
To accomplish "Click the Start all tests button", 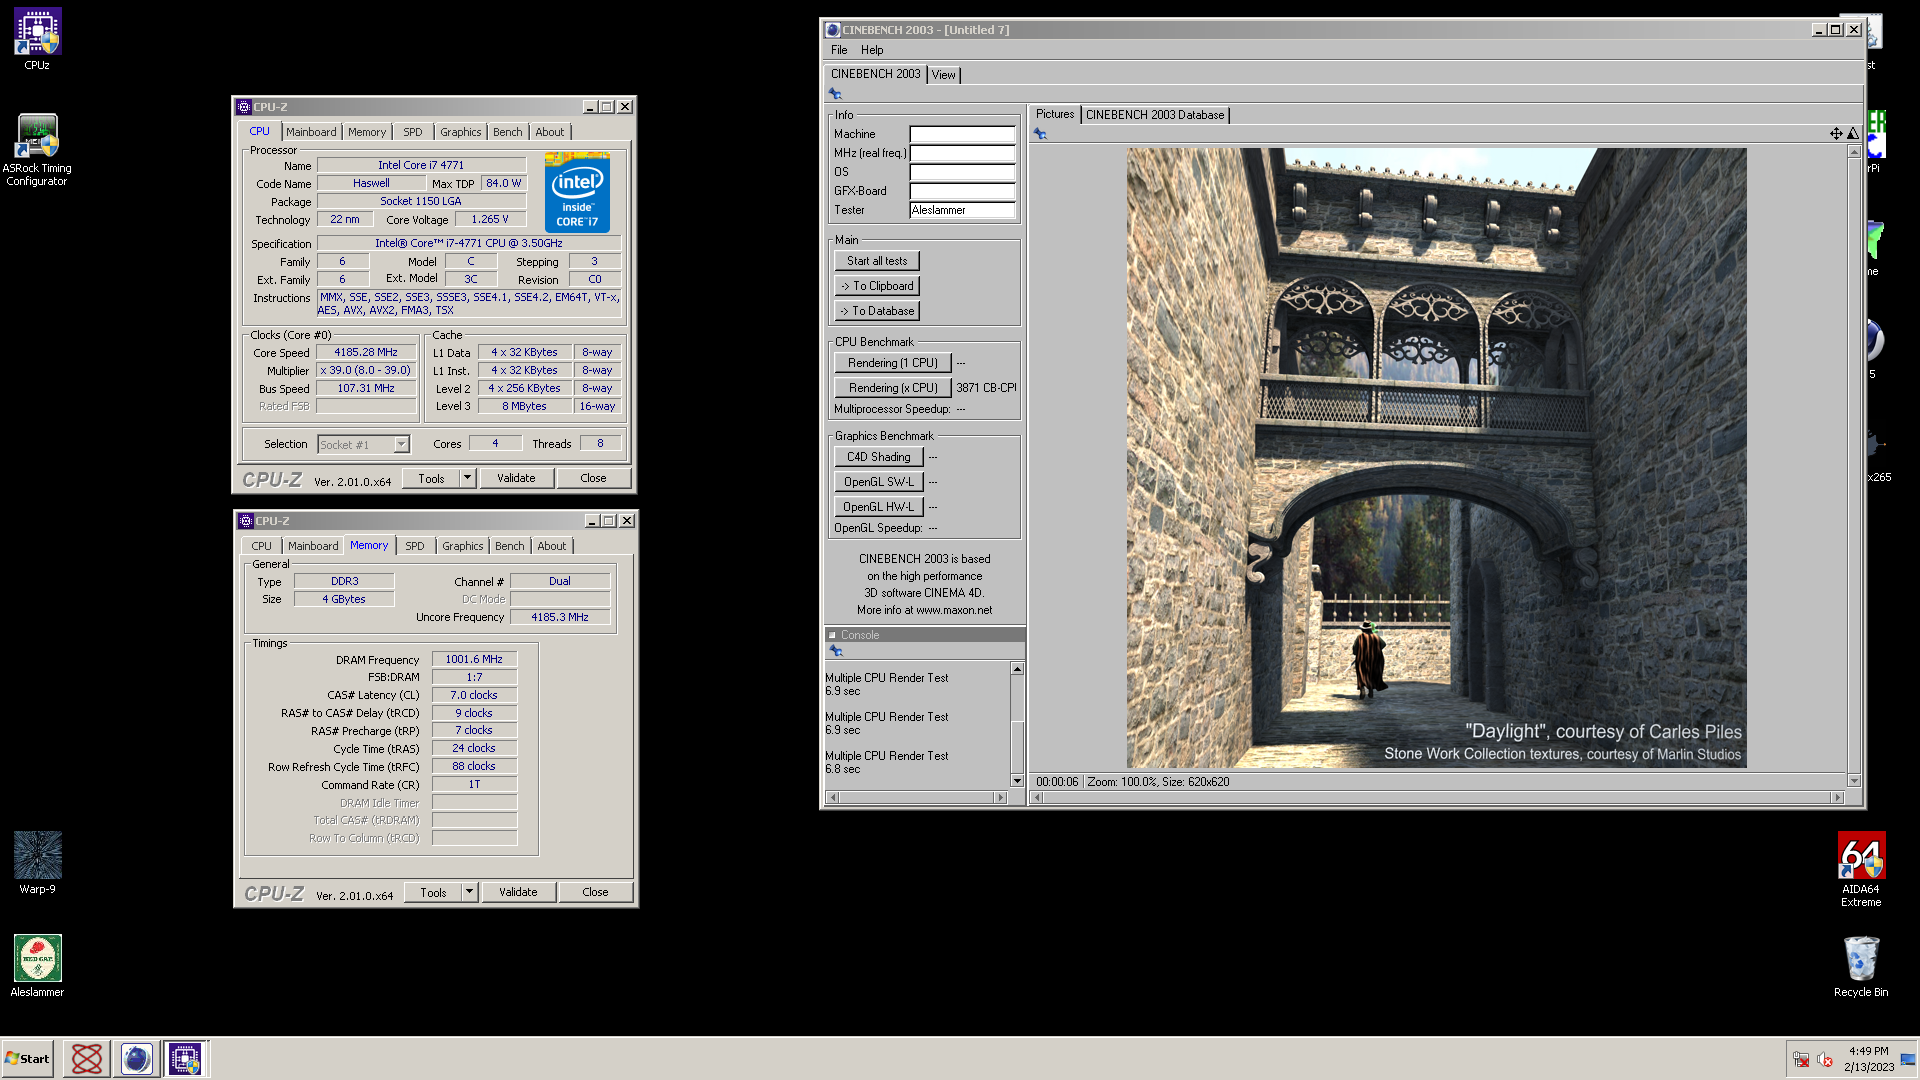I will [877, 261].
